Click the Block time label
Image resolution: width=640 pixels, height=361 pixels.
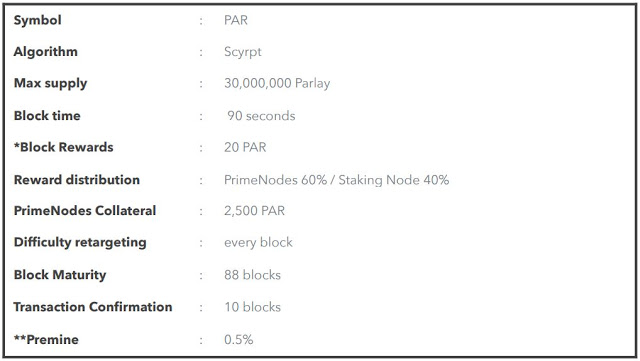(47, 116)
